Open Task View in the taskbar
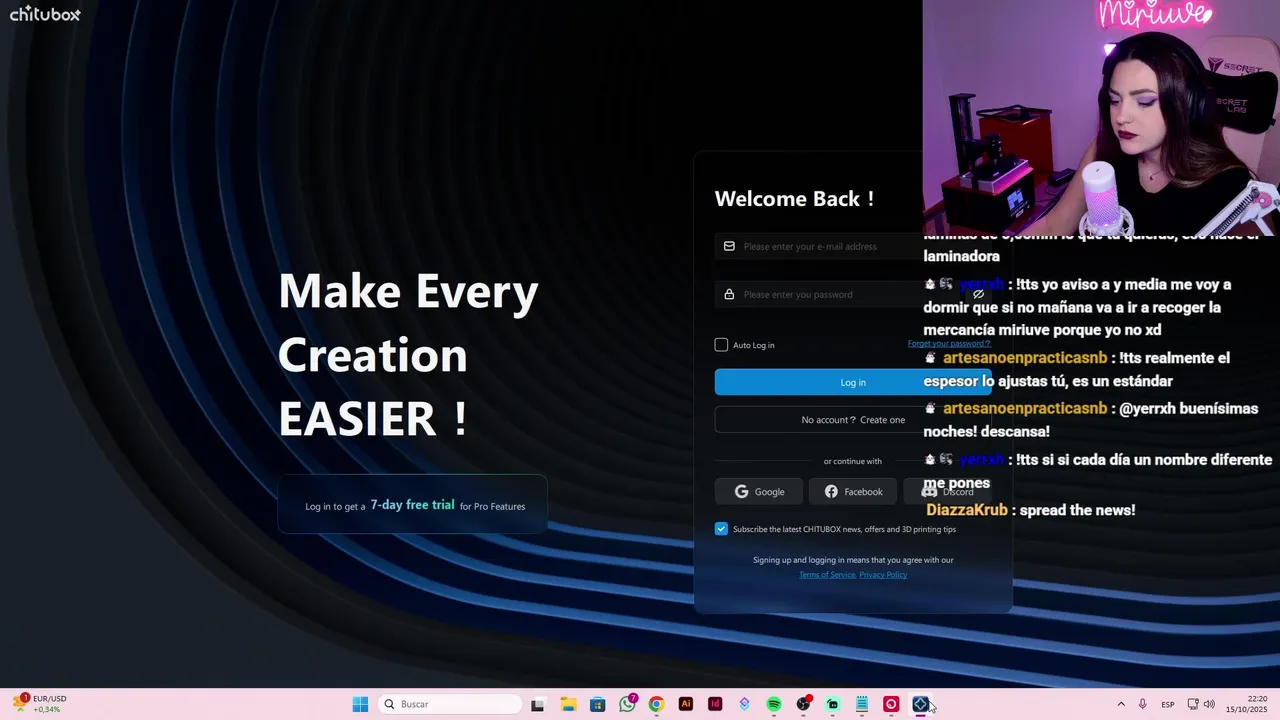The image size is (1280, 720). tap(538, 704)
